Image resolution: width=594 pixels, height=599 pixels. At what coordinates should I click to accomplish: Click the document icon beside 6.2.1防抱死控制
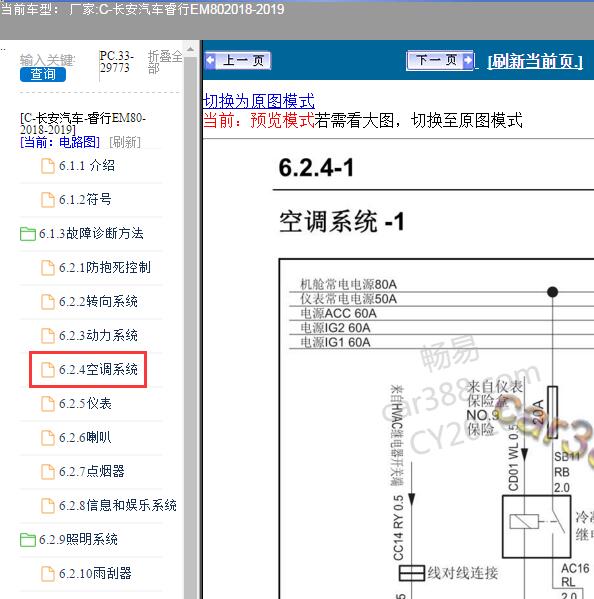[x=48, y=267]
